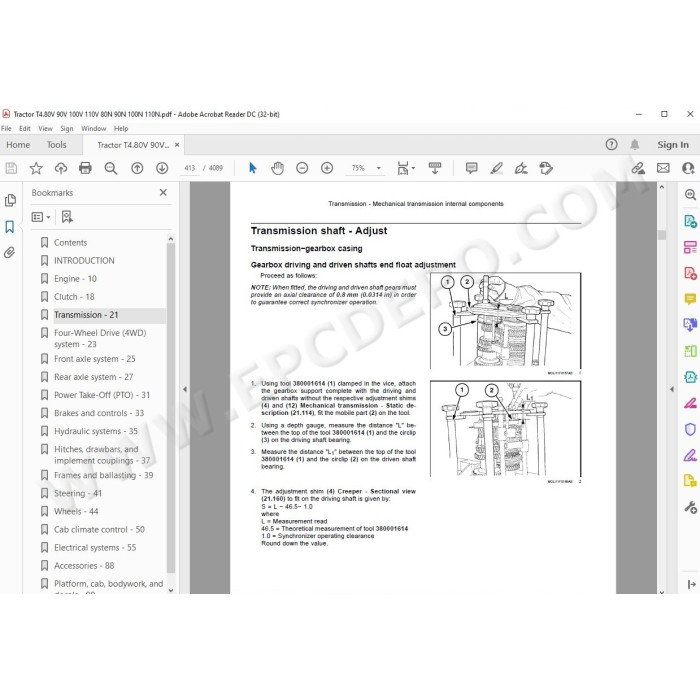
Task: Go to previous page arrow
Action: [137, 168]
